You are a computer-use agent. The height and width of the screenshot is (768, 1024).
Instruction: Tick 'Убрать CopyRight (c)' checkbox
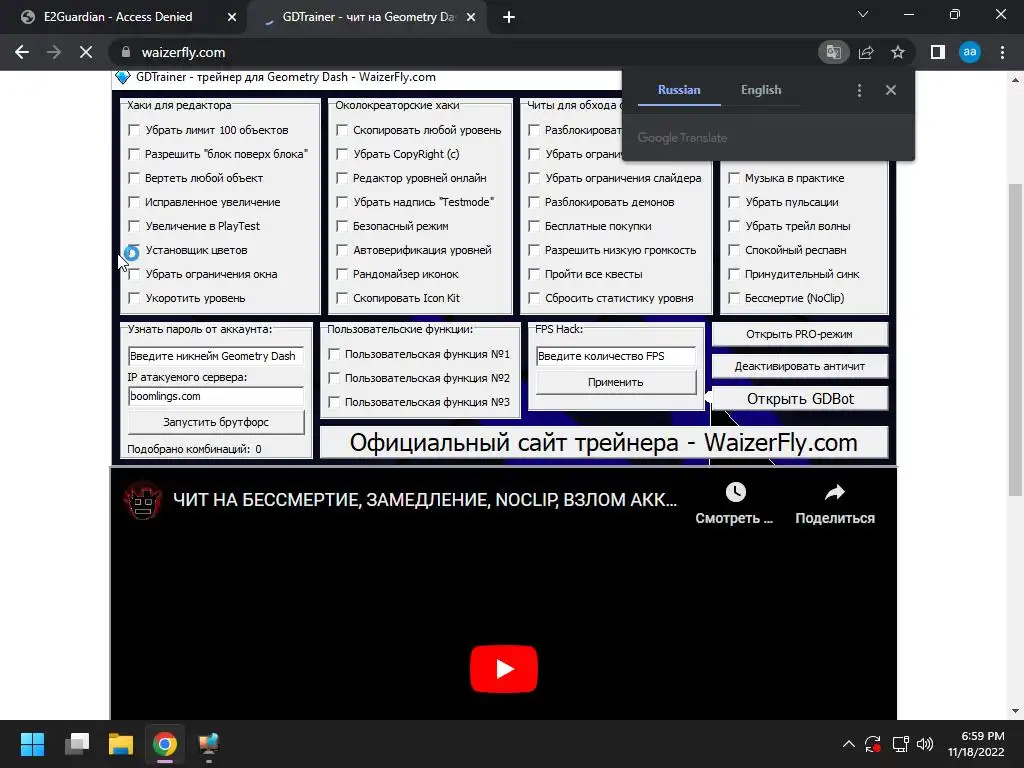[x=342, y=154]
